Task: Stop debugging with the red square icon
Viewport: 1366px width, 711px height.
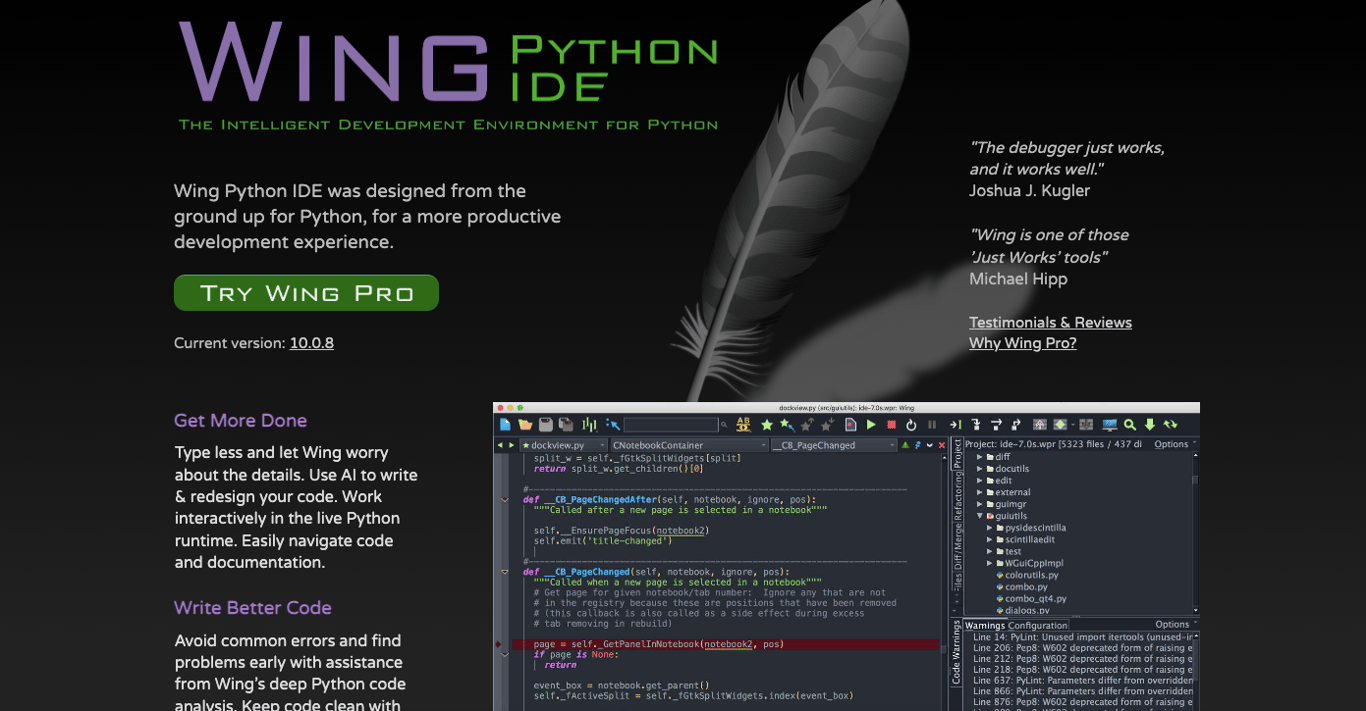Action: click(891, 424)
